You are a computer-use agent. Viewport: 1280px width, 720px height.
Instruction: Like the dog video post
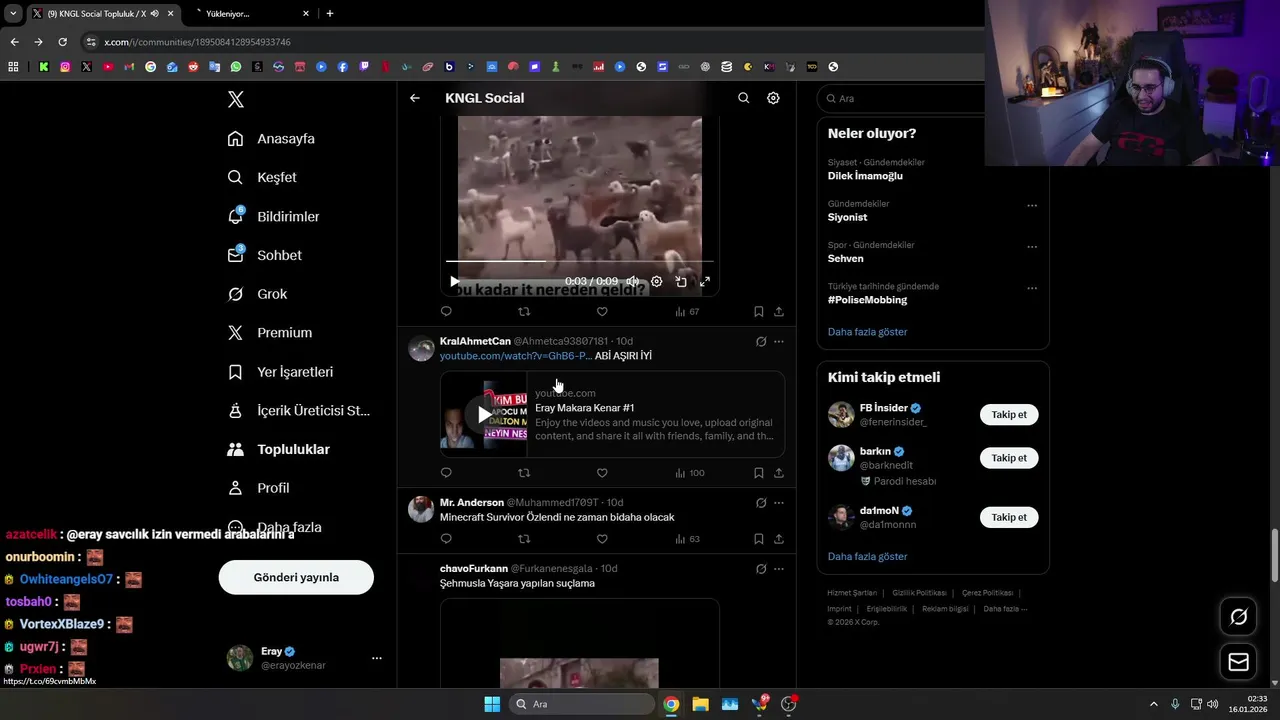pyautogui.click(x=602, y=312)
